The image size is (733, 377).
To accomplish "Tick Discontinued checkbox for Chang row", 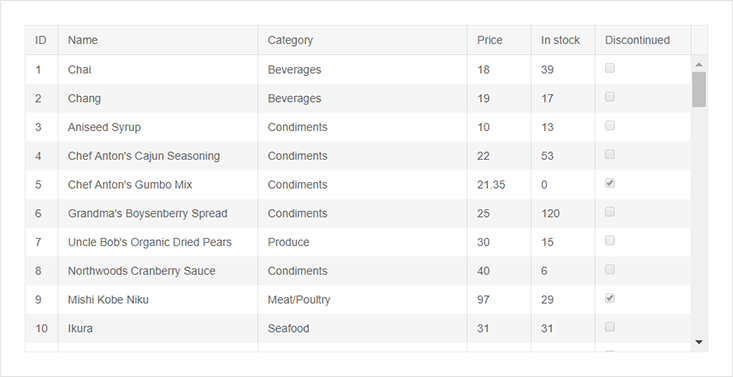I will (x=610, y=97).
